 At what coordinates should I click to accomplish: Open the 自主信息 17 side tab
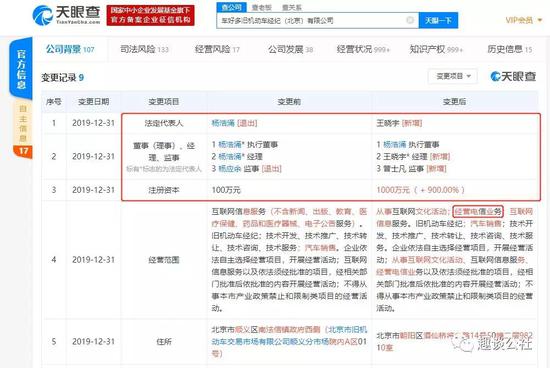(22, 129)
